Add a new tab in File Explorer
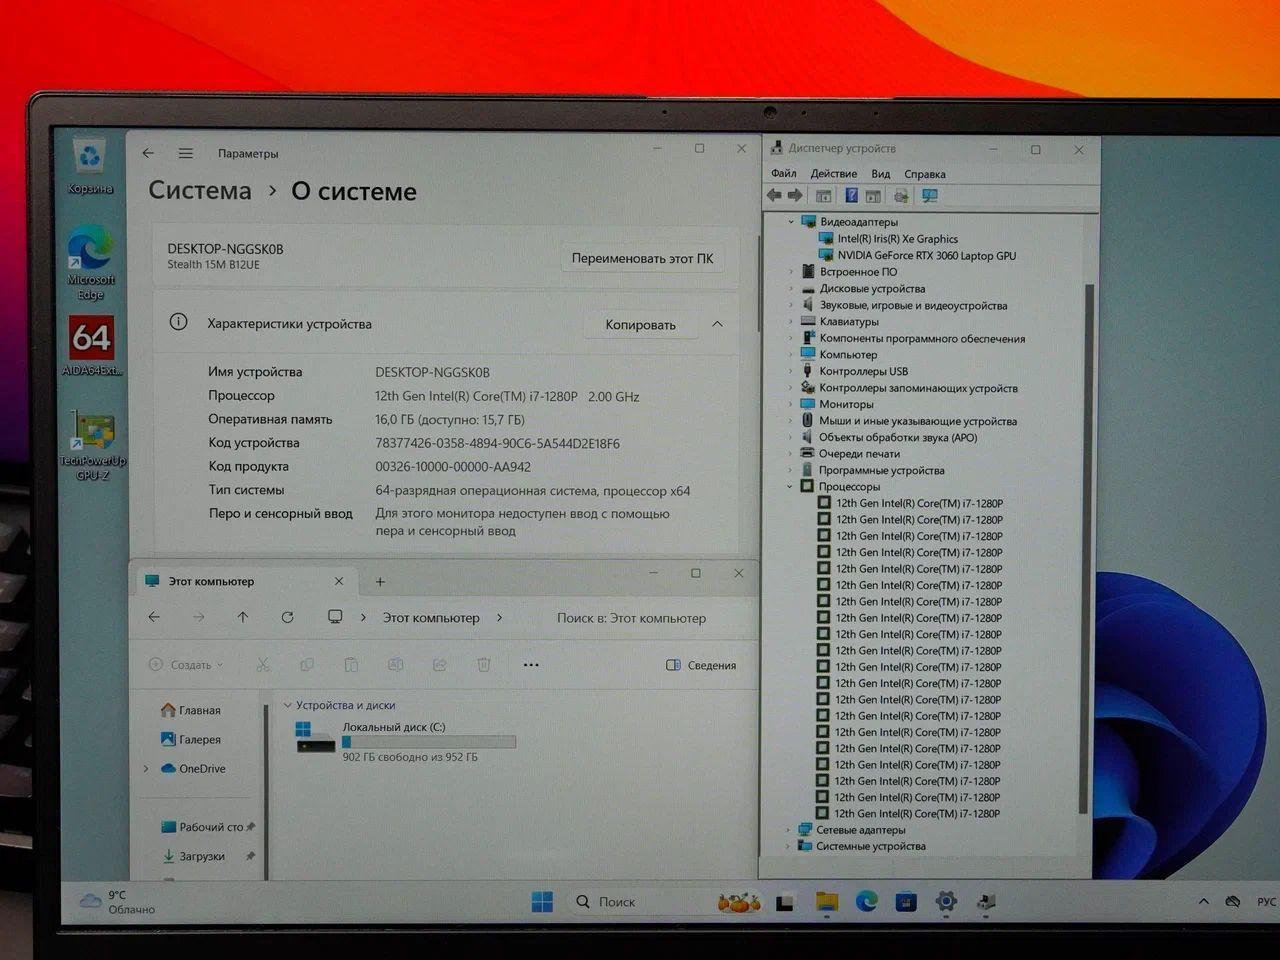The image size is (1280, 960). tap(380, 582)
